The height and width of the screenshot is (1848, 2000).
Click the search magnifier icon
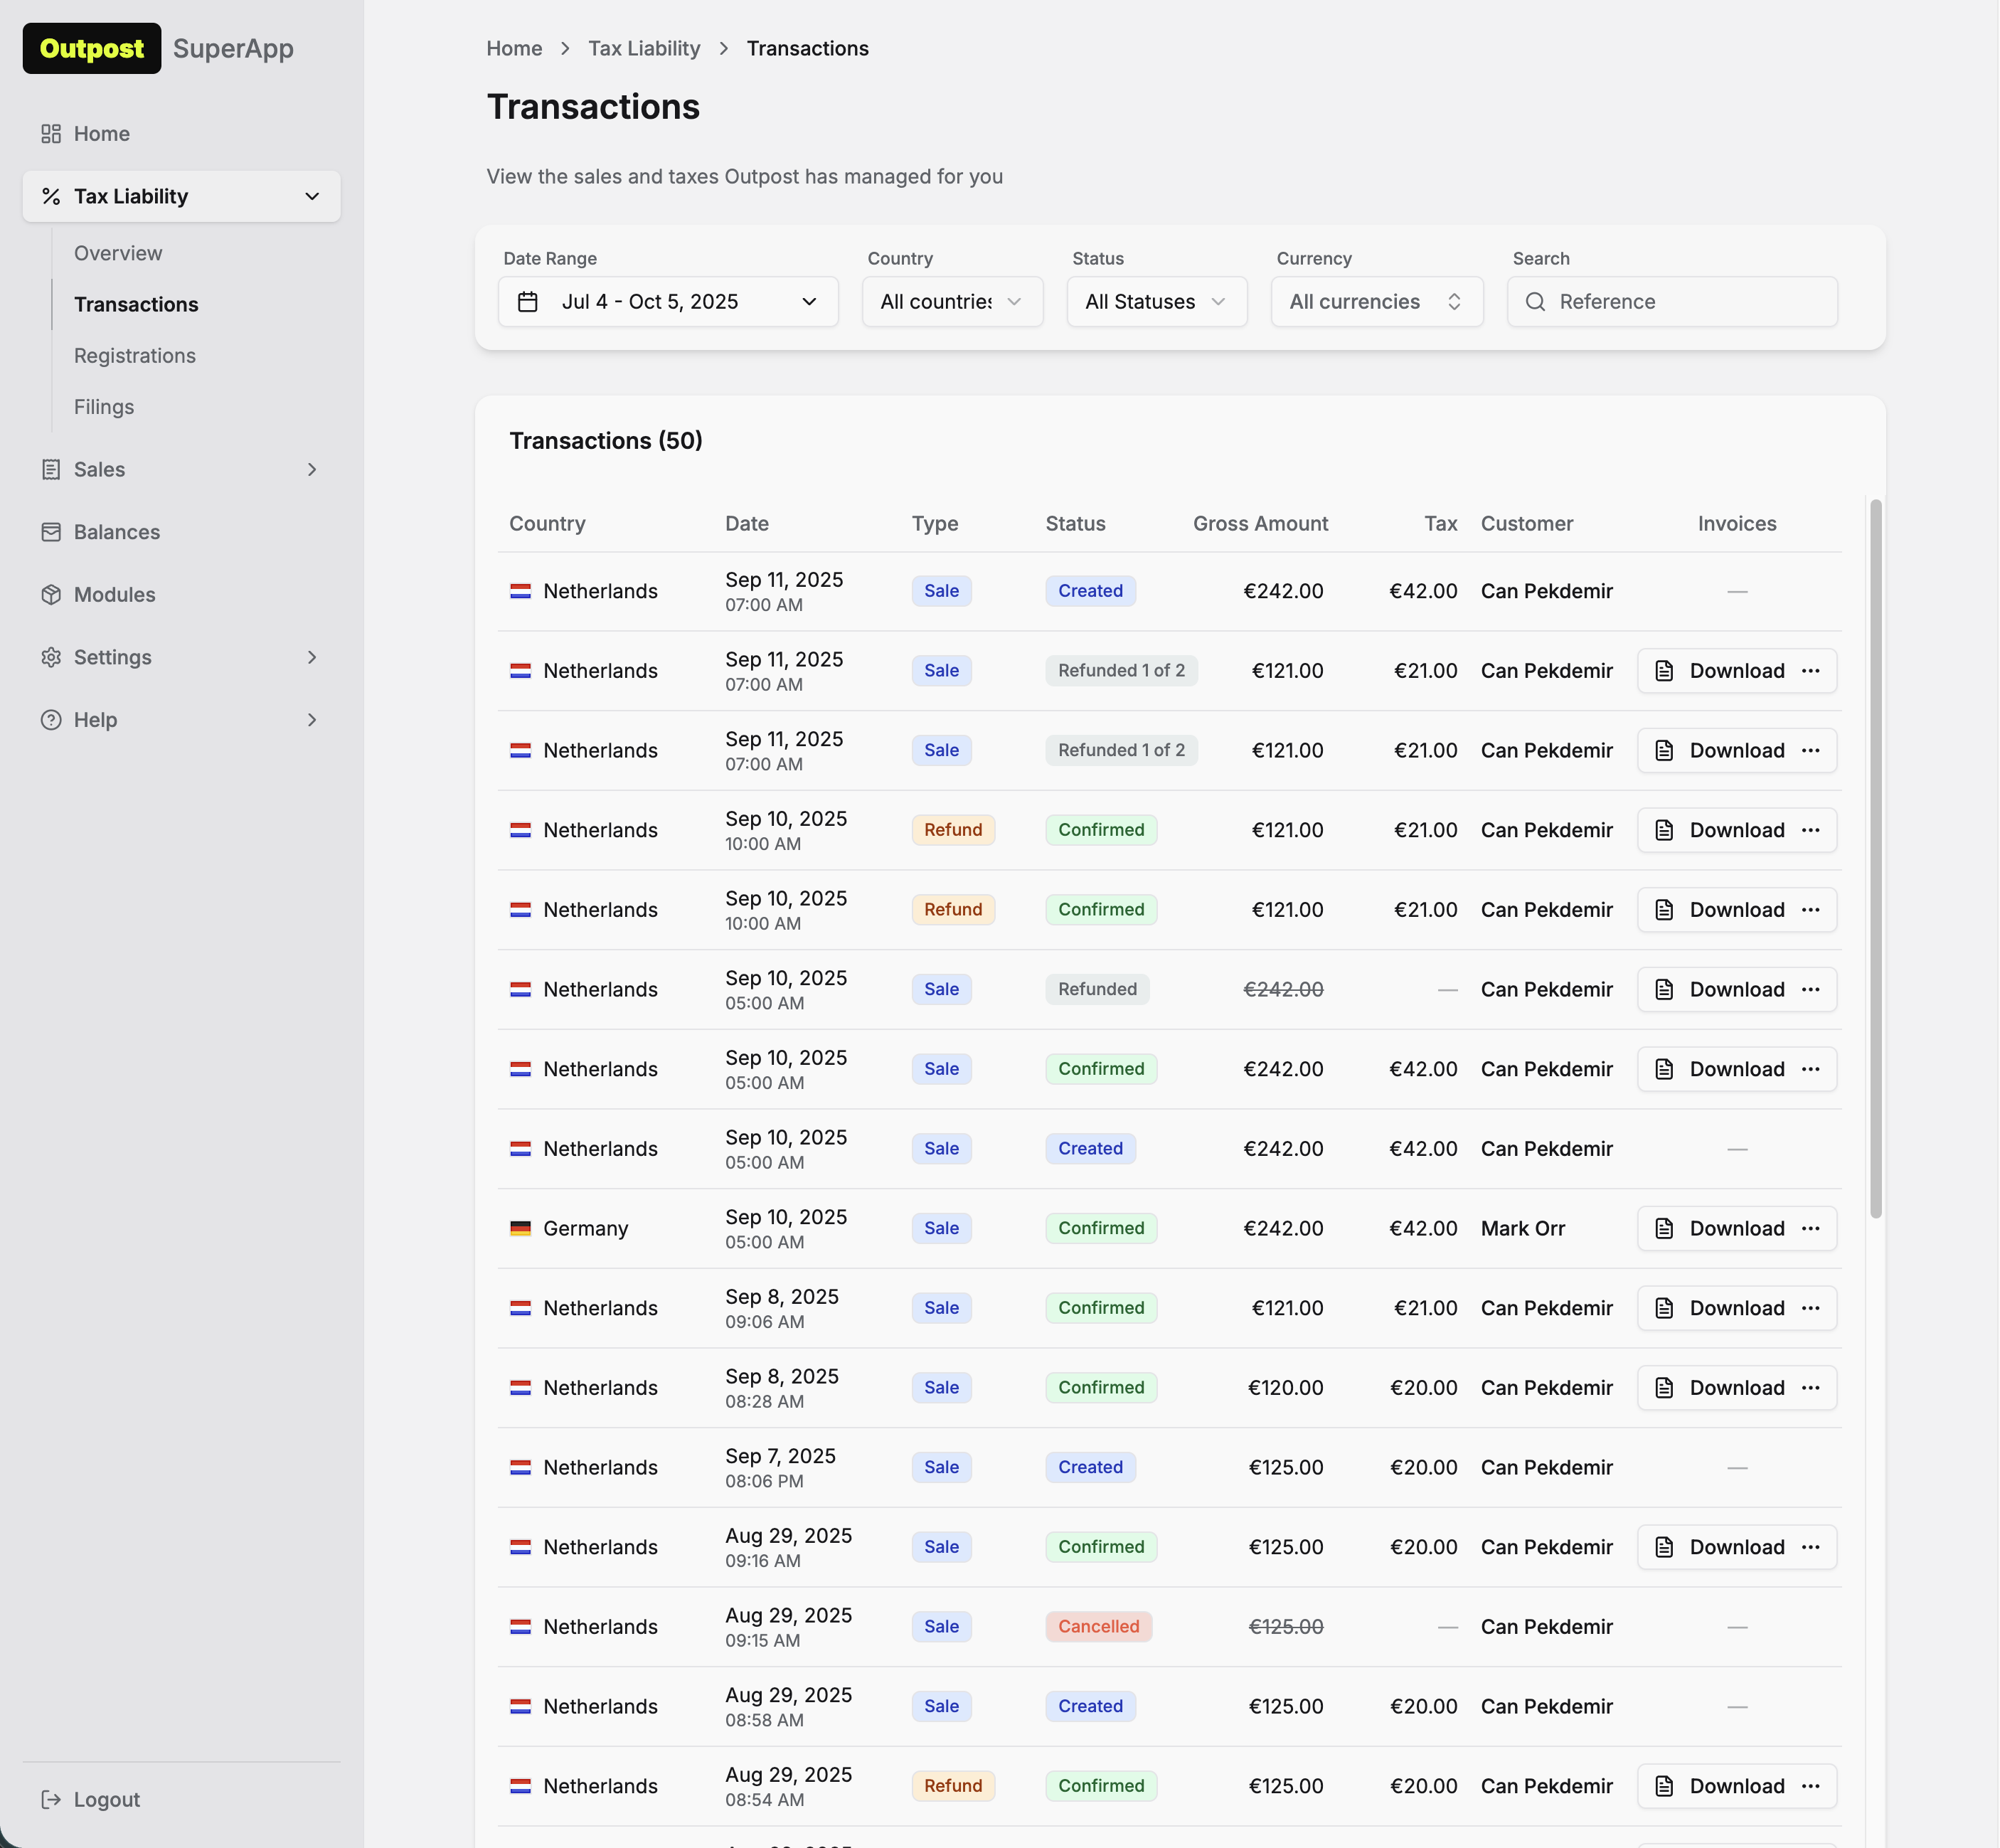pos(1535,302)
